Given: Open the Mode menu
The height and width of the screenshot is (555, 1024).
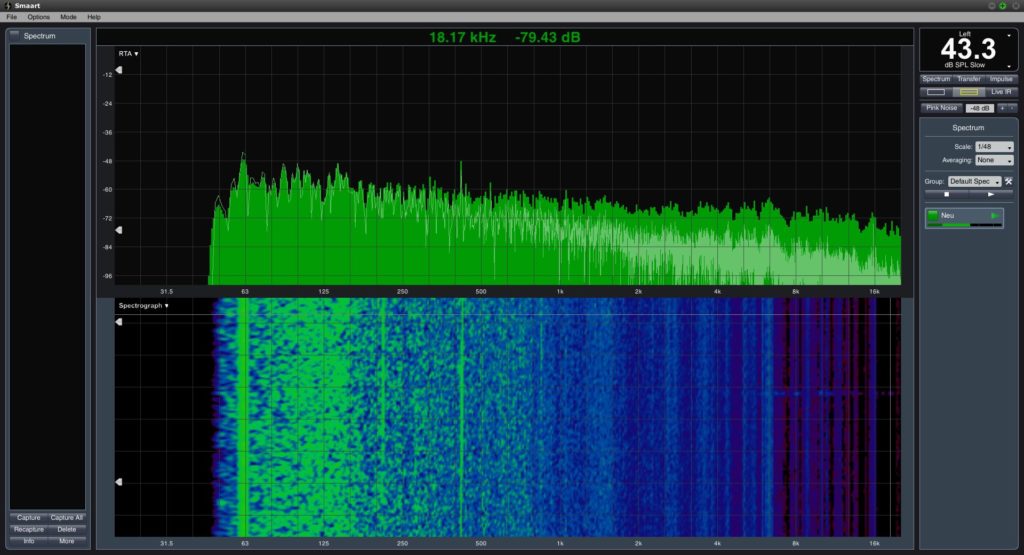Looking at the screenshot, I should coord(68,17).
